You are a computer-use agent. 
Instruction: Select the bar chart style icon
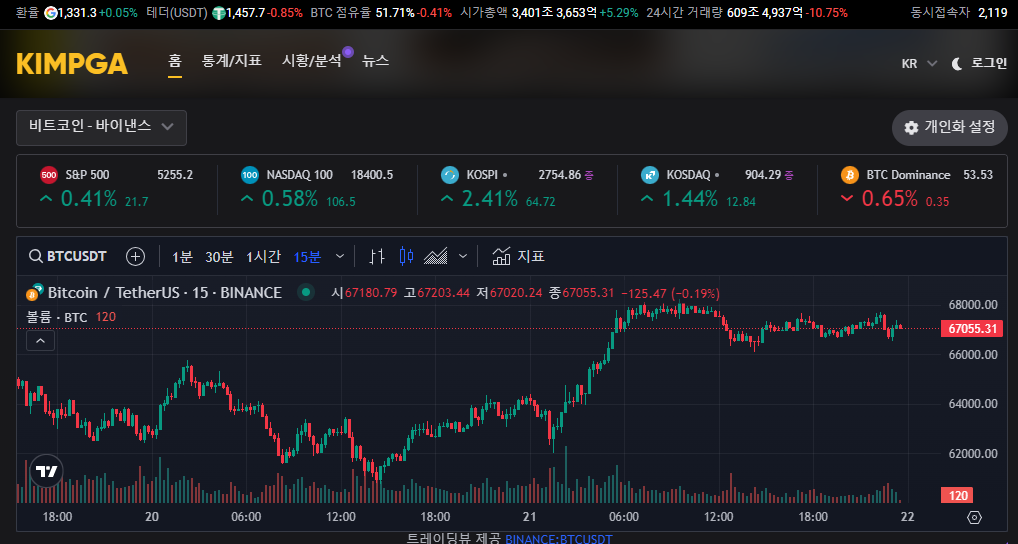[x=377, y=256]
